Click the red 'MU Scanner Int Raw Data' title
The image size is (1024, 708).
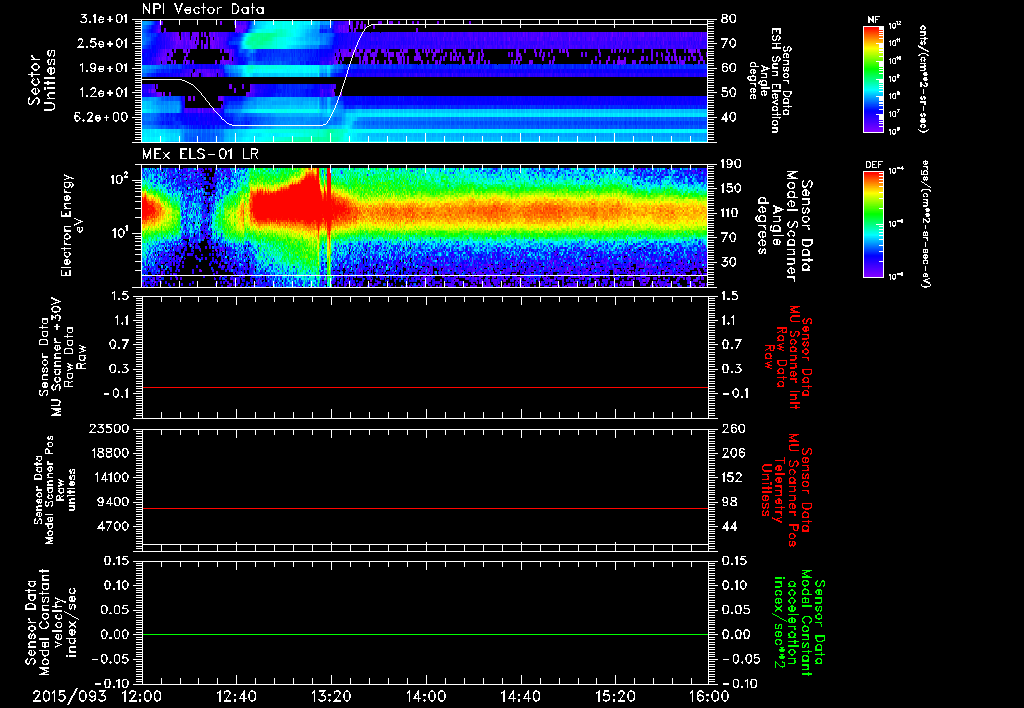click(x=788, y=355)
